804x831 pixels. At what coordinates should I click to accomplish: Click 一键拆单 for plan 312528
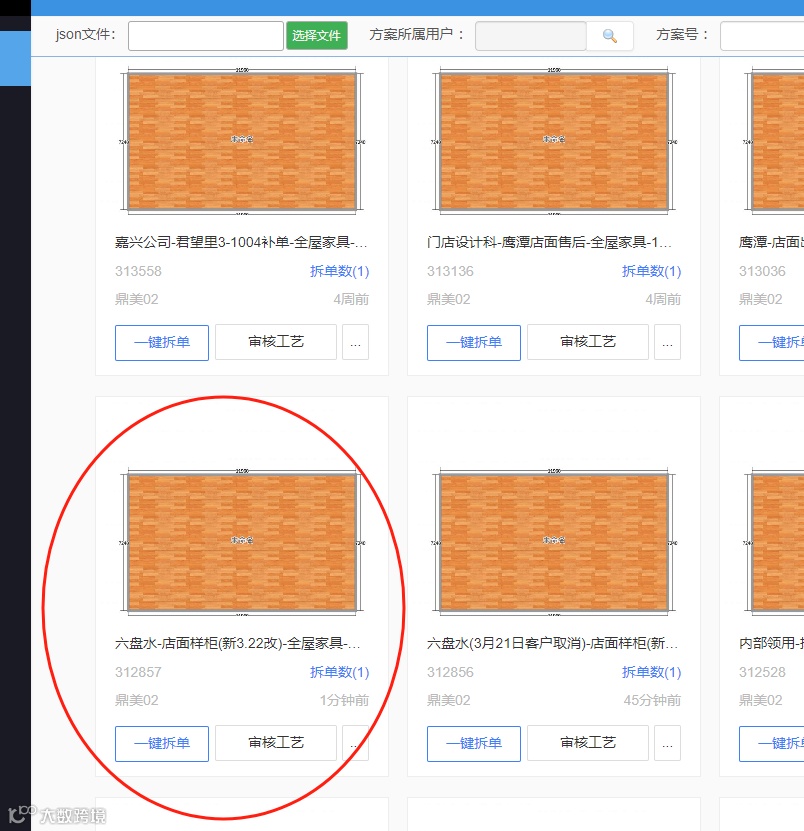[x=772, y=744]
